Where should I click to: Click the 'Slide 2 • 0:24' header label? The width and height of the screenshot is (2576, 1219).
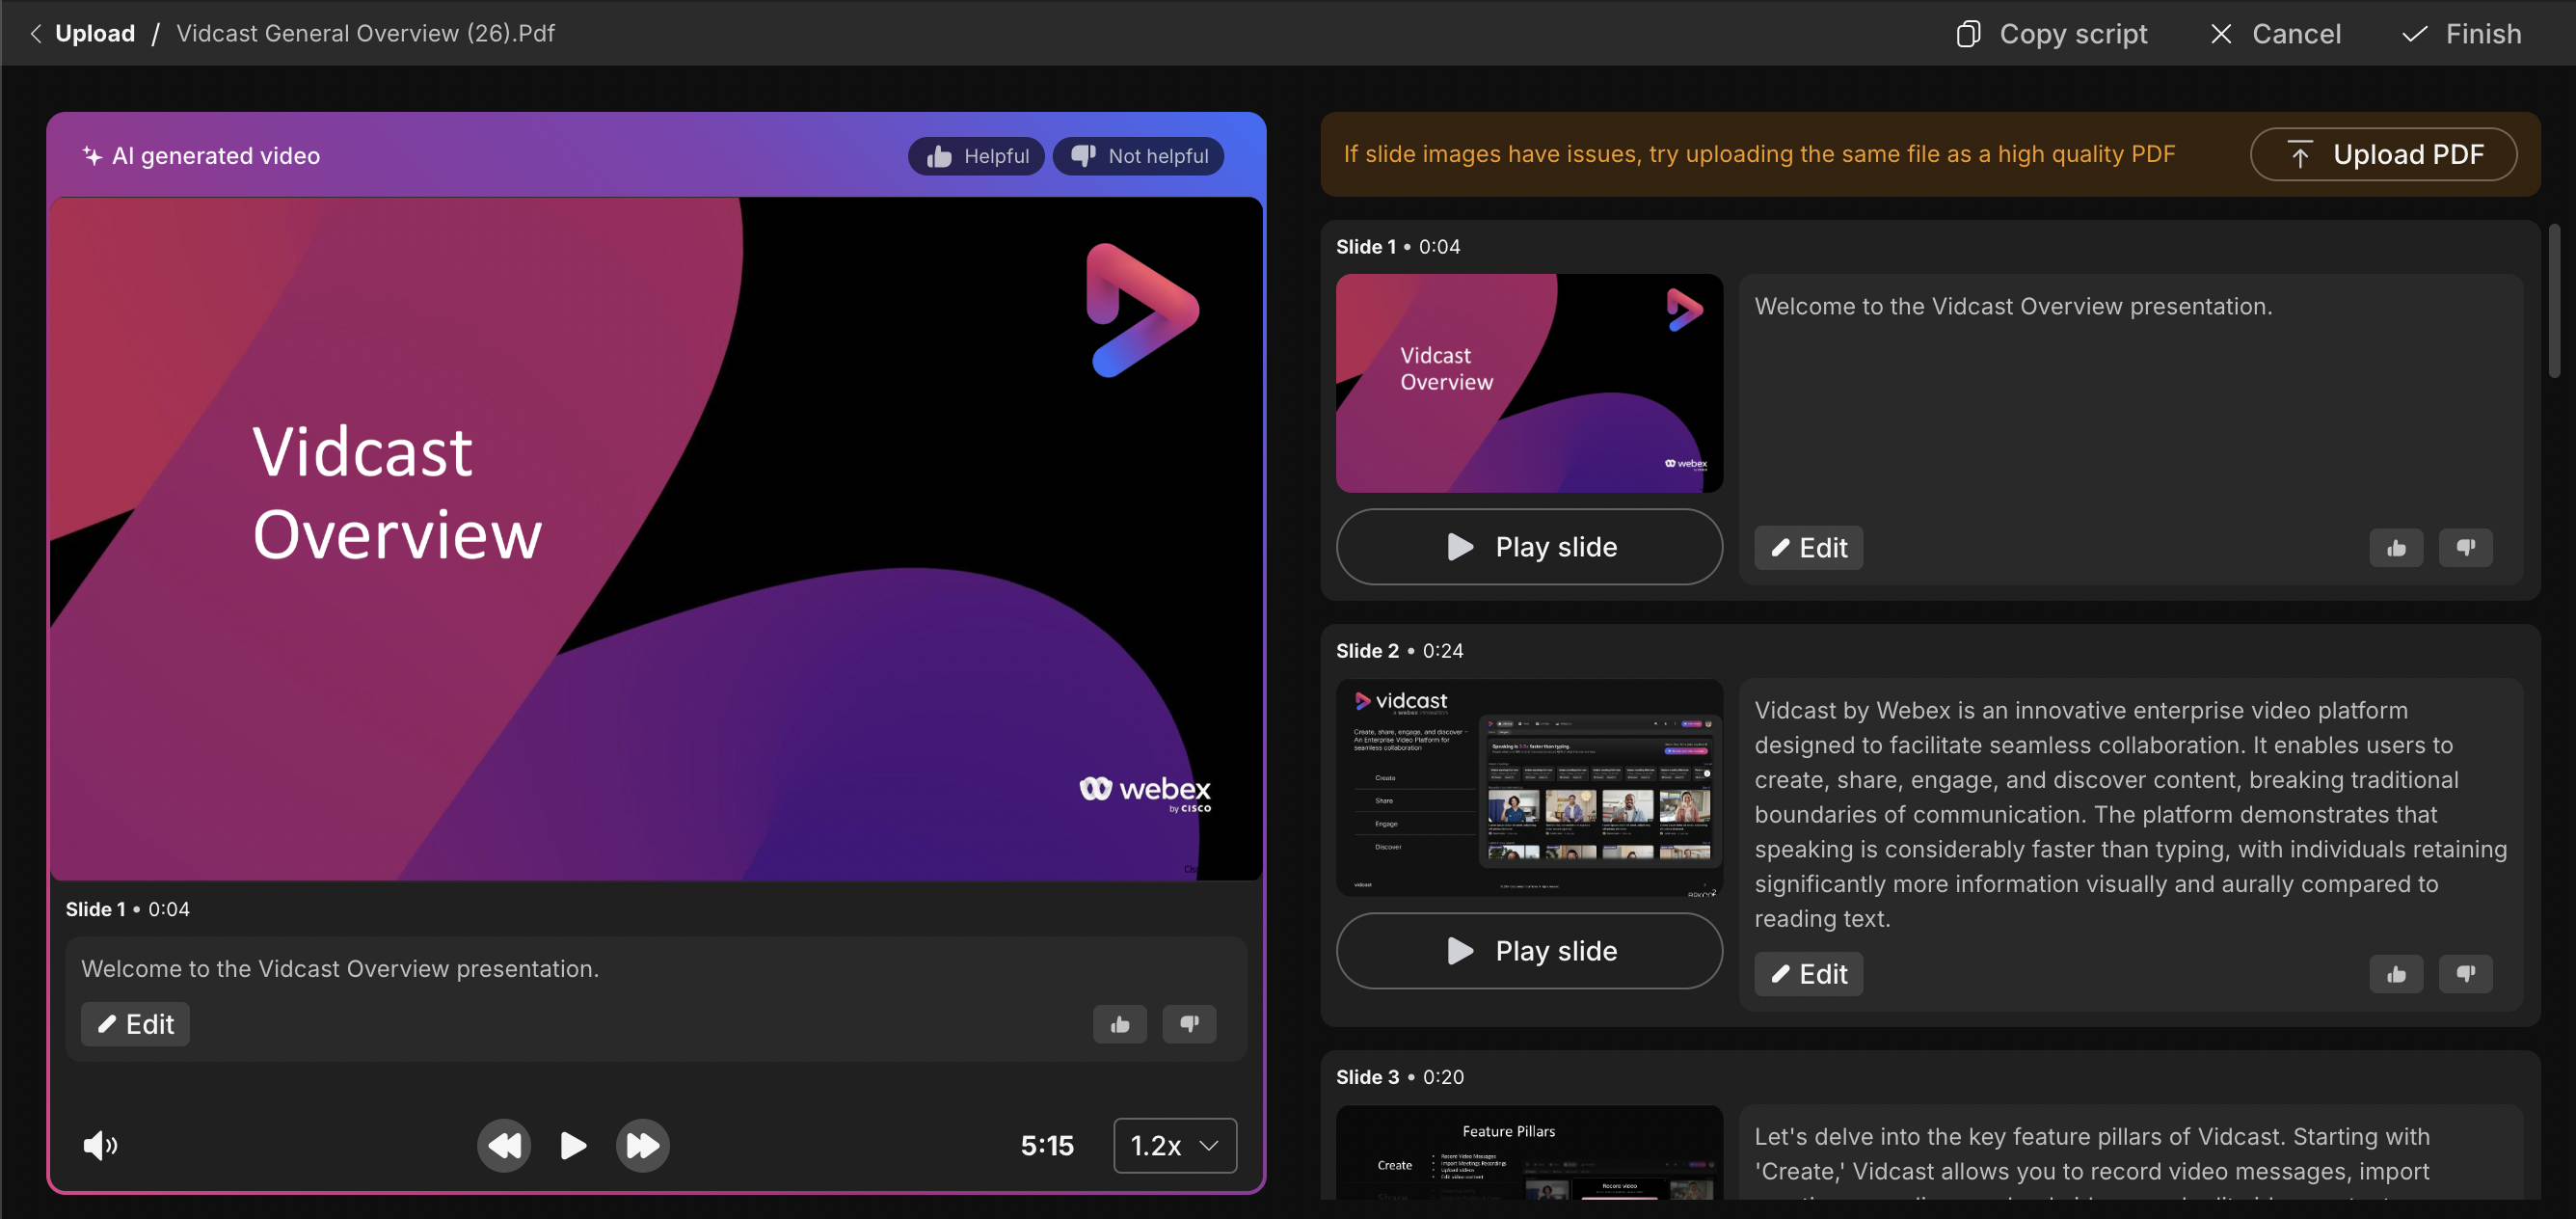pos(1399,651)
